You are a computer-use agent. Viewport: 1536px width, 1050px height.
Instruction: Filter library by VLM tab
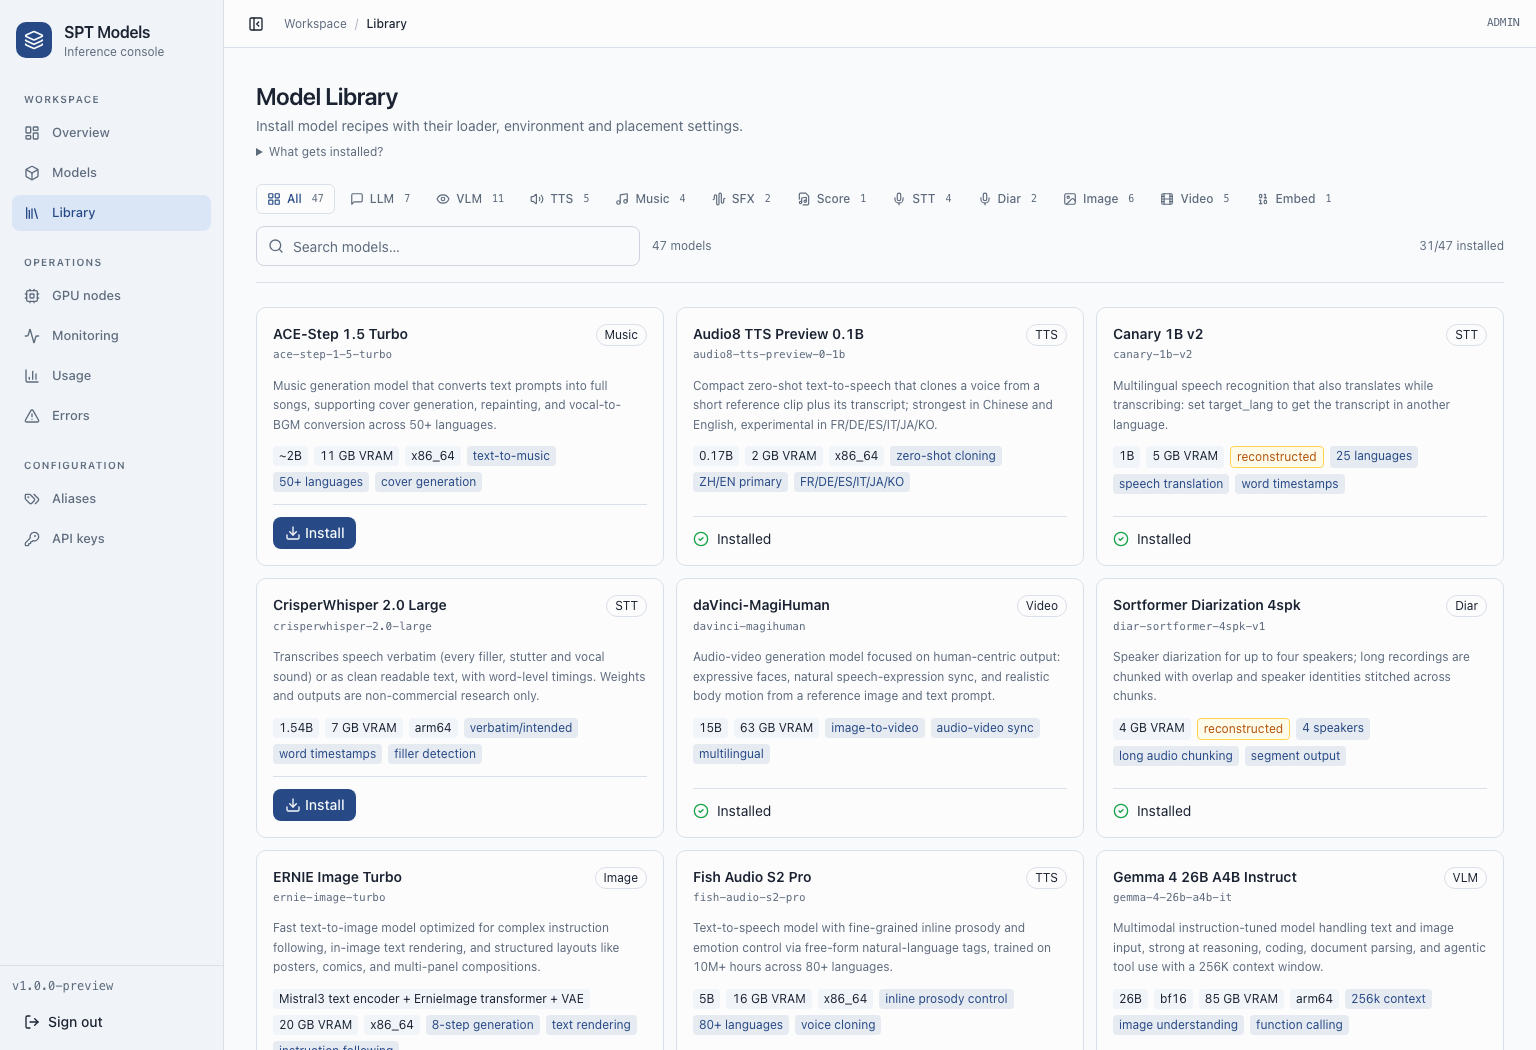coord(470,199)
